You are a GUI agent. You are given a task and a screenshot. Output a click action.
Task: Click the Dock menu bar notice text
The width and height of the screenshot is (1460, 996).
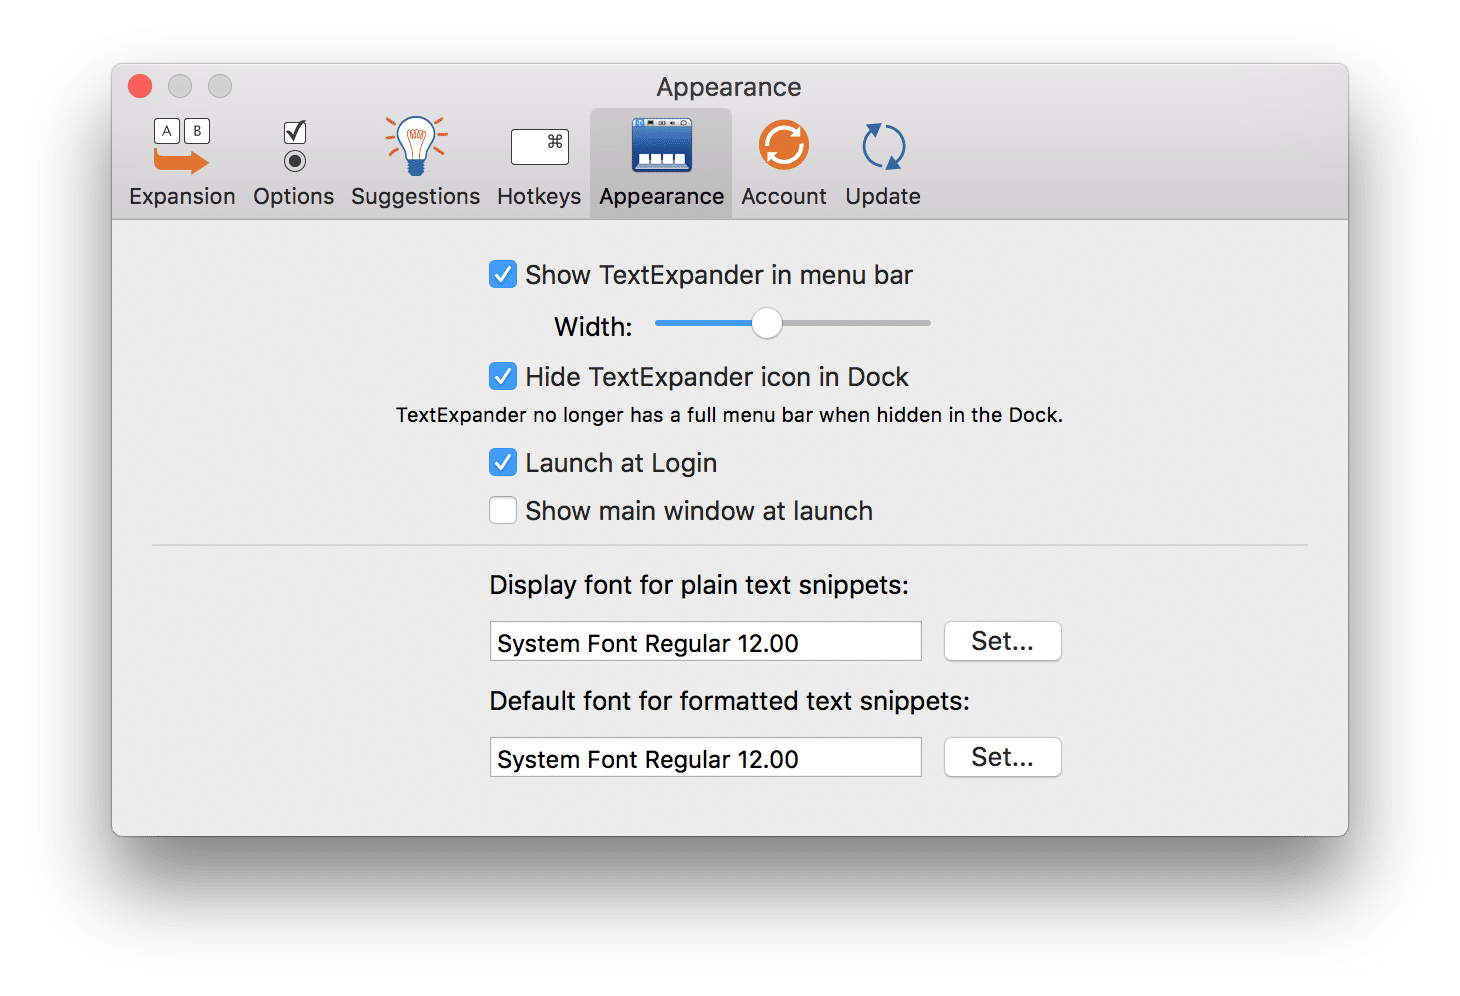point(729,415)
